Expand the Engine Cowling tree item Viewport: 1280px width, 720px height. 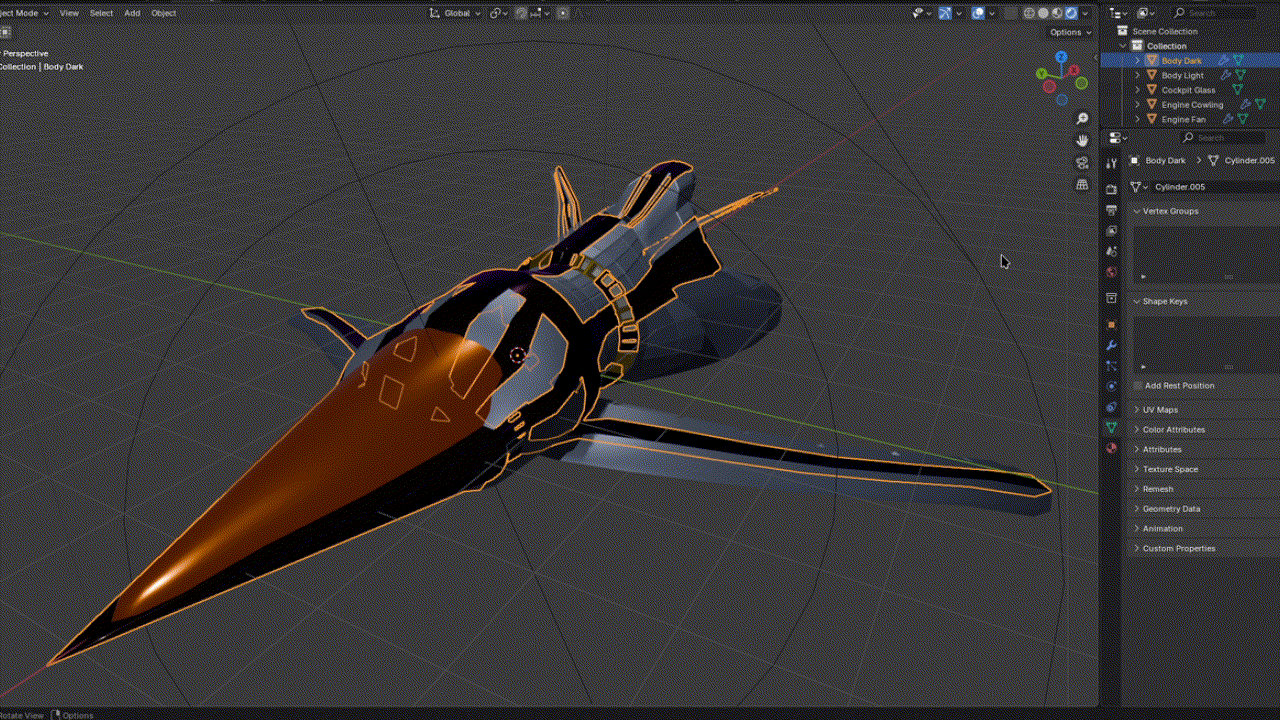(x=1137, y=105)
